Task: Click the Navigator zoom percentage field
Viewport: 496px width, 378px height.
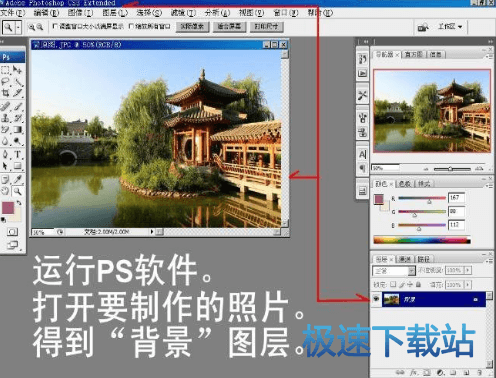Action: click(386, 168)
